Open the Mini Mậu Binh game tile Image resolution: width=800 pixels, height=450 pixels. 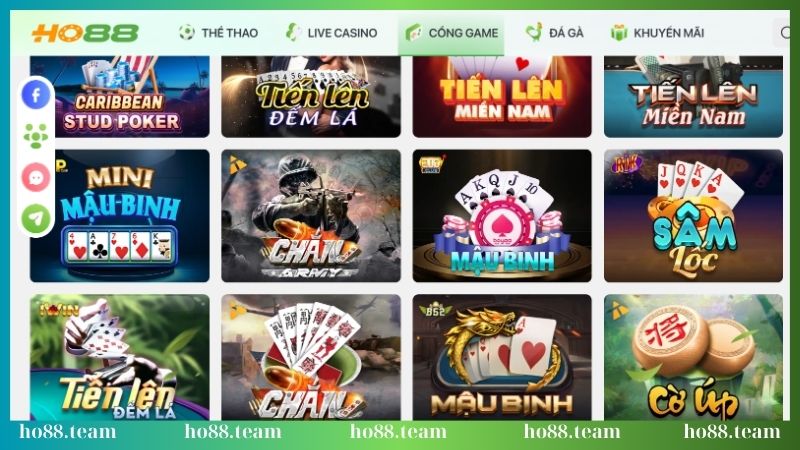(x=120, y=216)
